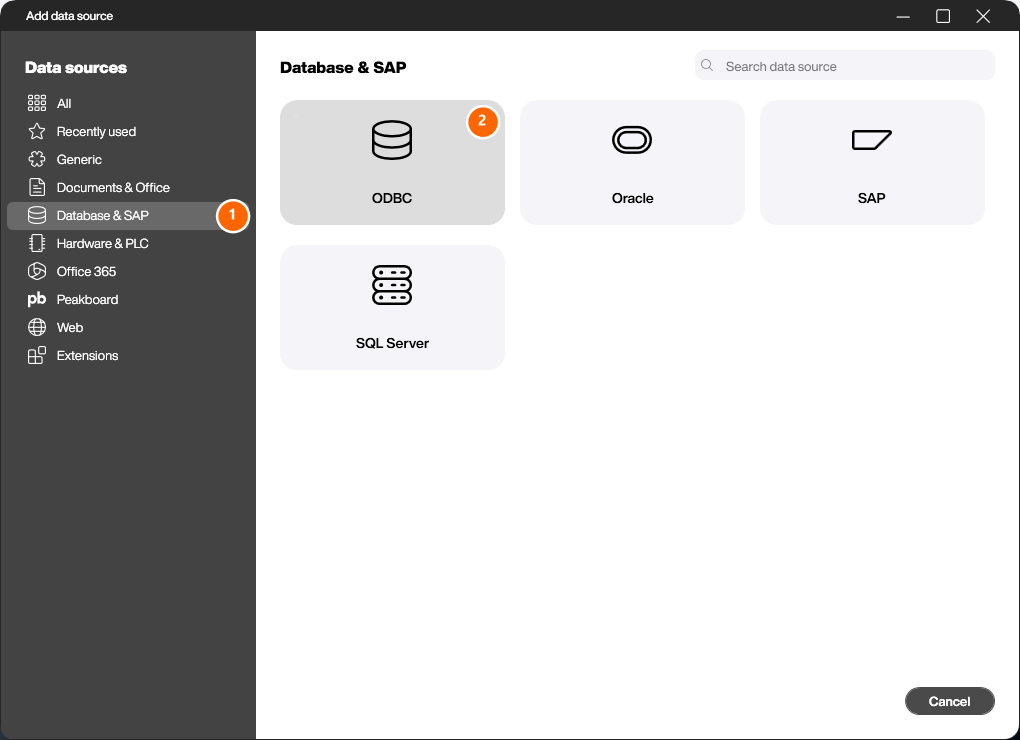Click the Recently used star icon
Viewport: 1020px width, 740px height.
pos(37,131)
